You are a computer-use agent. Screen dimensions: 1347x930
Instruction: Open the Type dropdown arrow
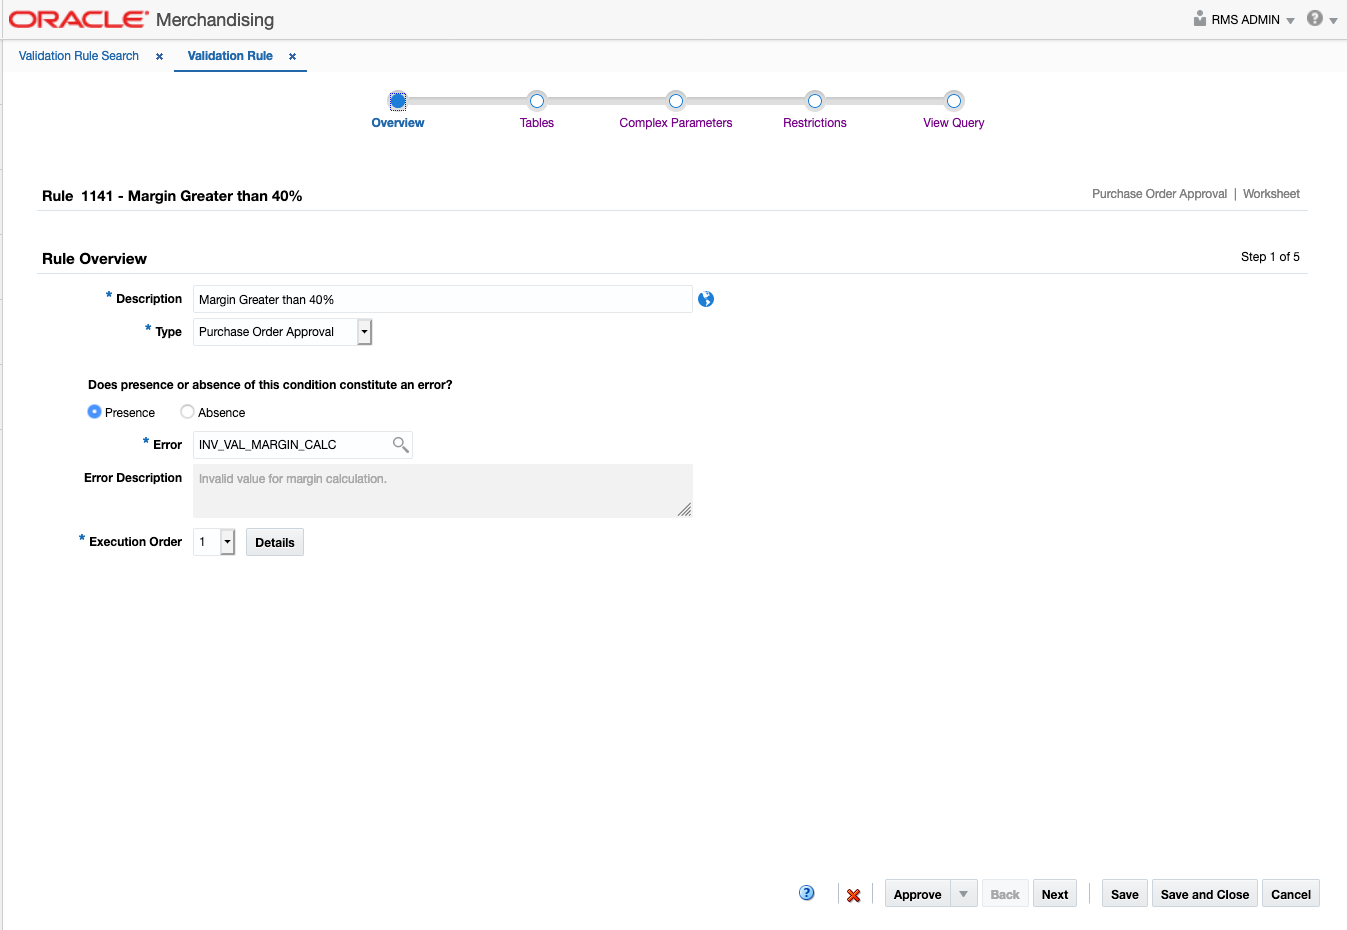364,331
